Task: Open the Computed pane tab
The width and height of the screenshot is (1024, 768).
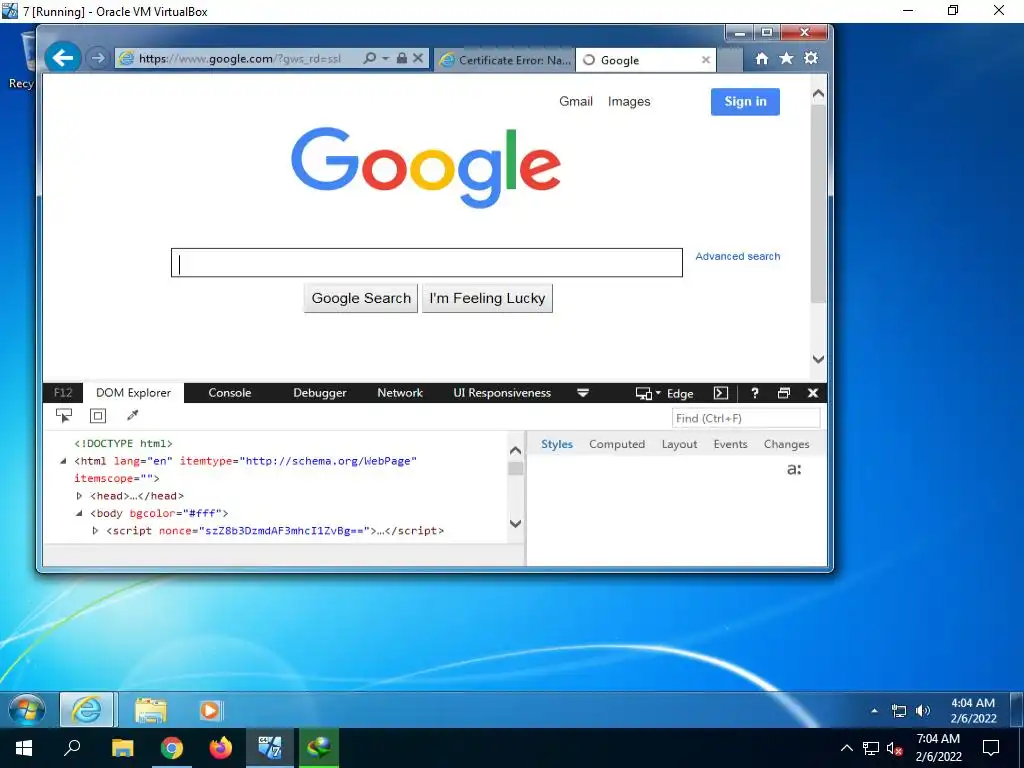Action: (x=616, y=444)
